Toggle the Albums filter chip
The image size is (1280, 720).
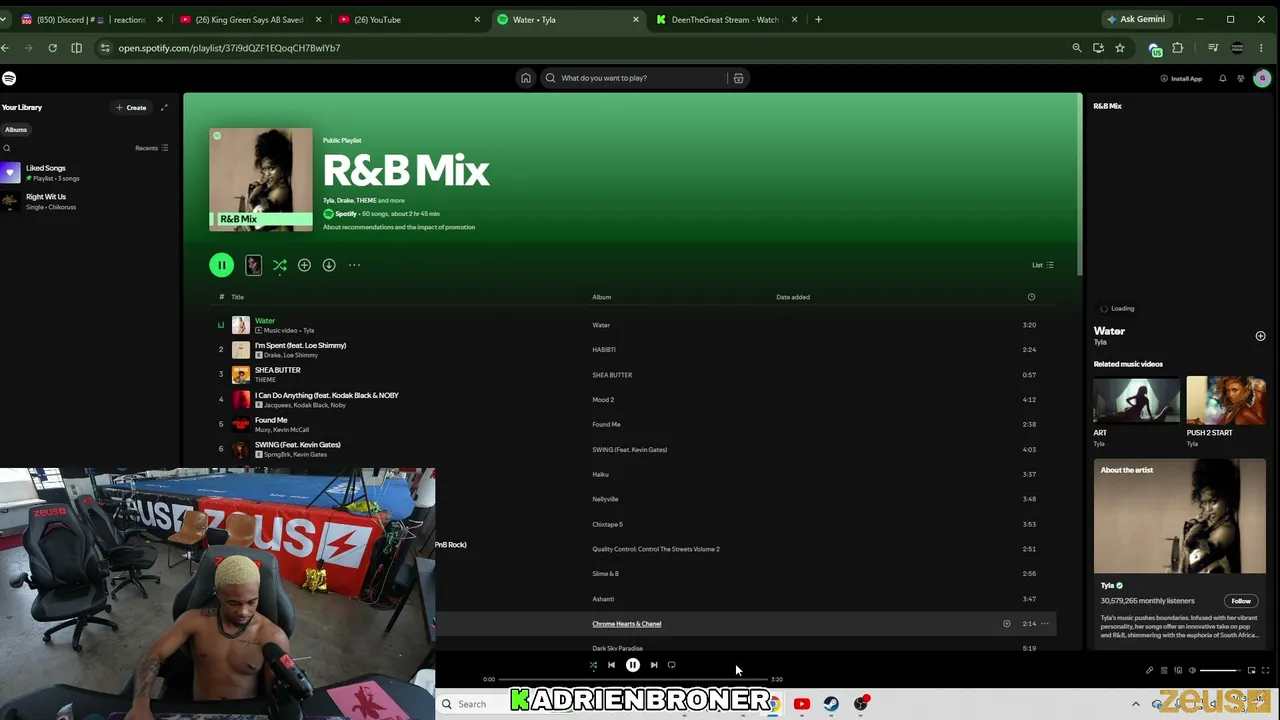16,129
